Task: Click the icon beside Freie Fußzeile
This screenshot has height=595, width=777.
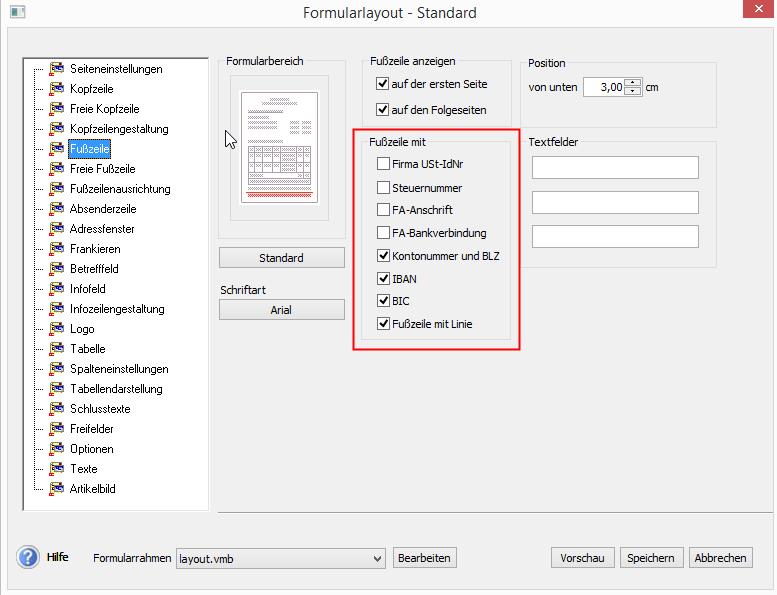Action: (x=57, y=168)
